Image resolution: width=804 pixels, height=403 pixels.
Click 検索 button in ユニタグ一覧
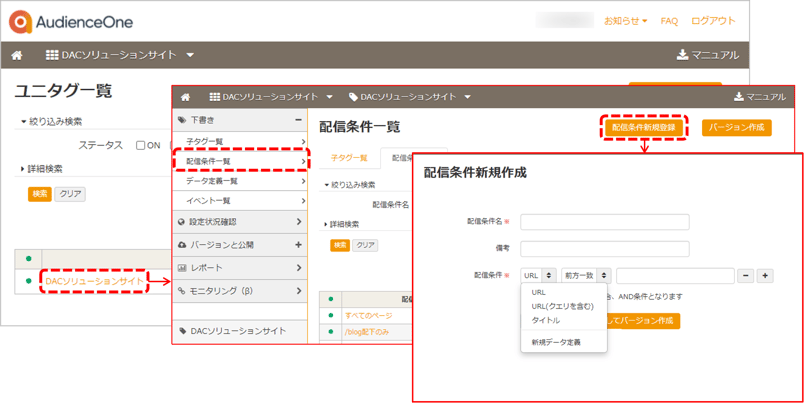[39, 194]
